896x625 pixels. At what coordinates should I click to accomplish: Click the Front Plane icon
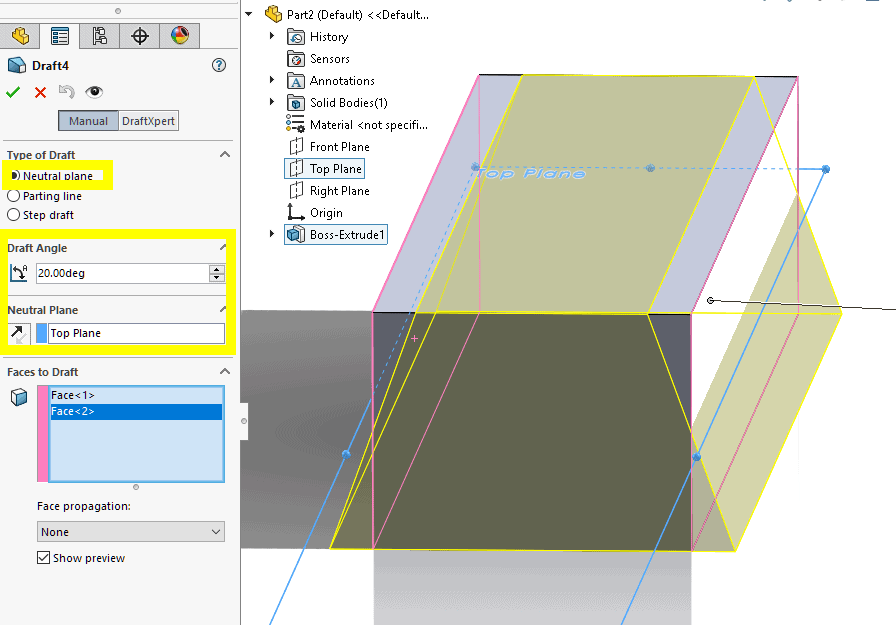point(296,147)
